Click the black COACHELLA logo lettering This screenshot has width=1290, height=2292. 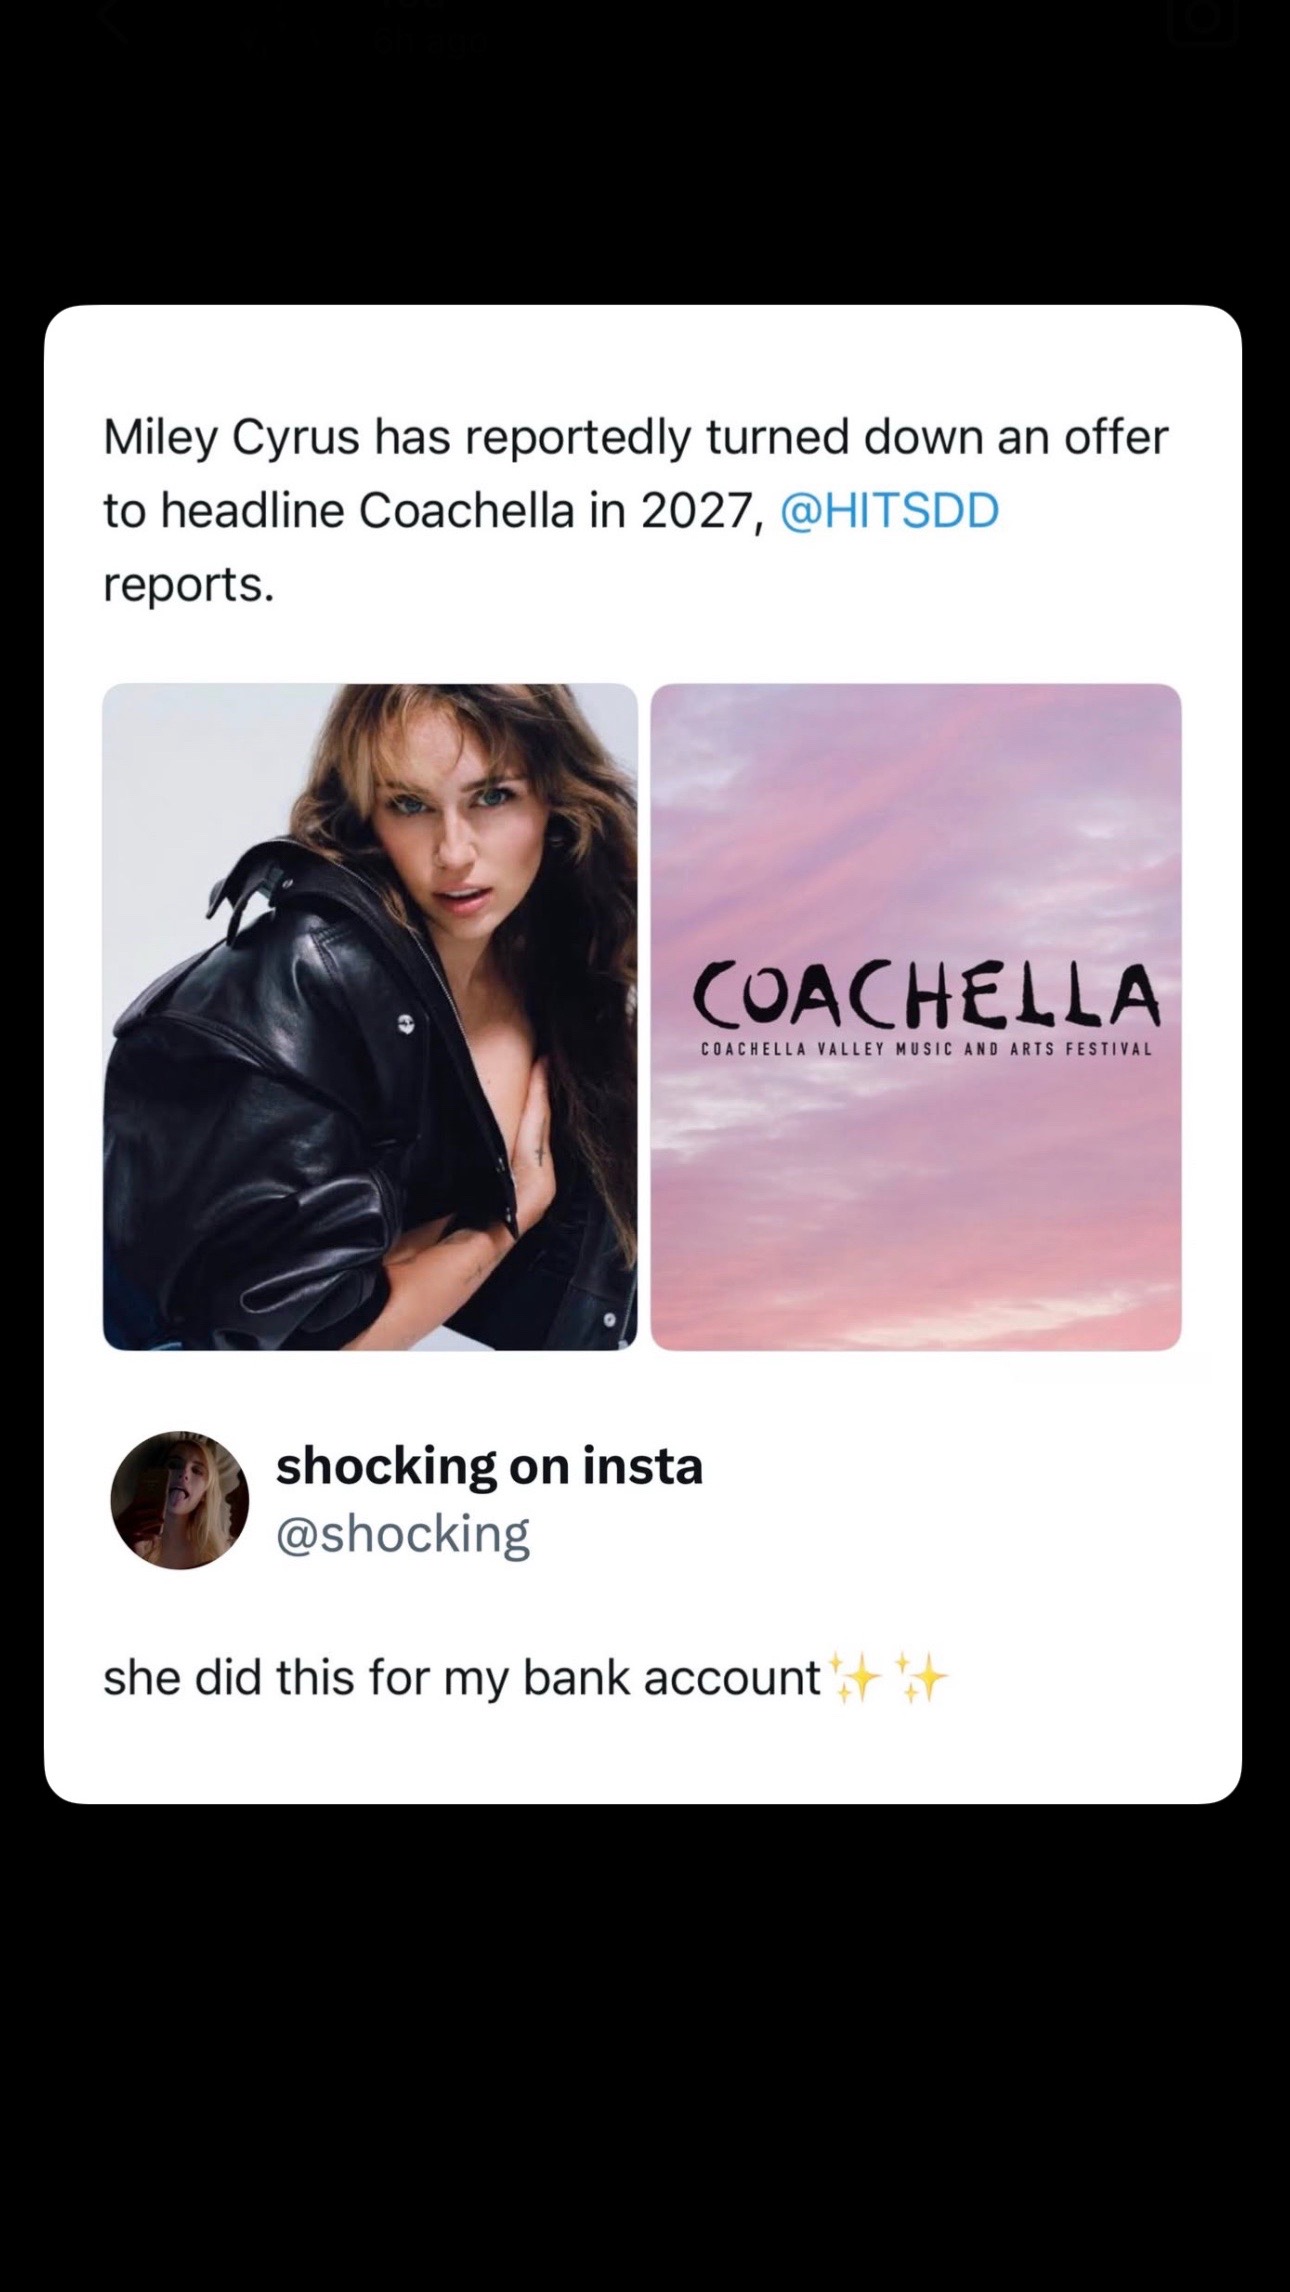(x=926, y=996)
